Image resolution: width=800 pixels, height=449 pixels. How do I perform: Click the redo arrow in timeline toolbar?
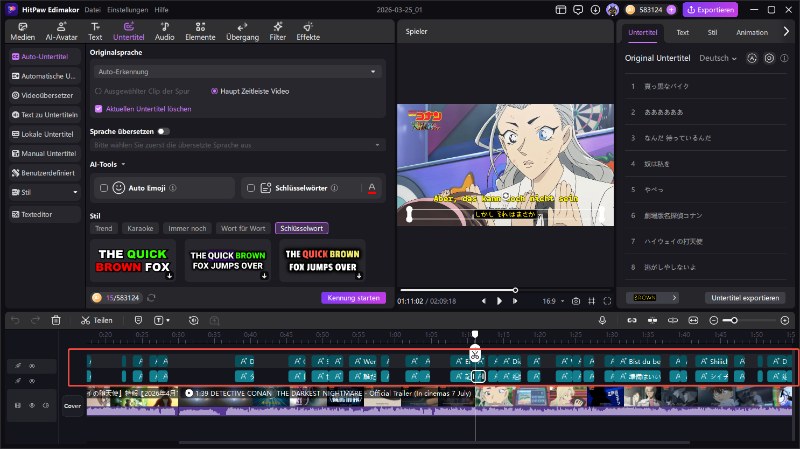coord(35,320)
